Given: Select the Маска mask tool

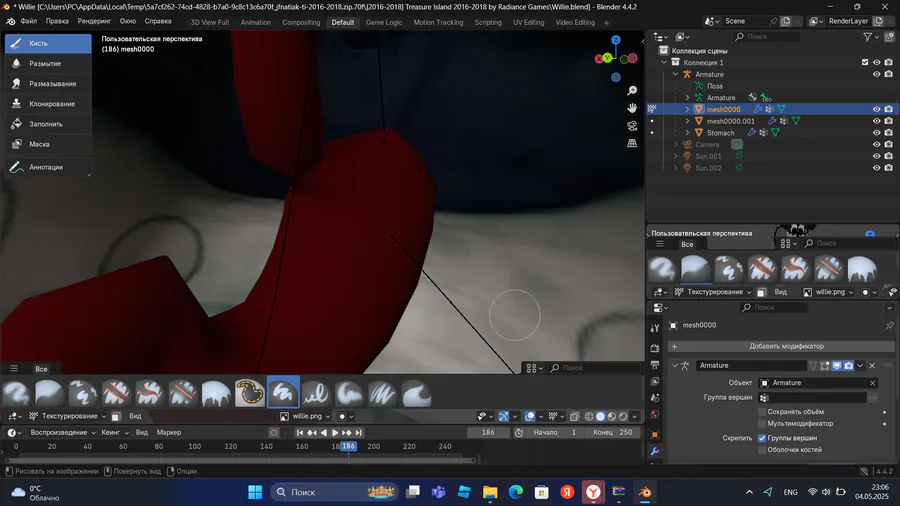Looking at the screenshot, I should (48, 144).
